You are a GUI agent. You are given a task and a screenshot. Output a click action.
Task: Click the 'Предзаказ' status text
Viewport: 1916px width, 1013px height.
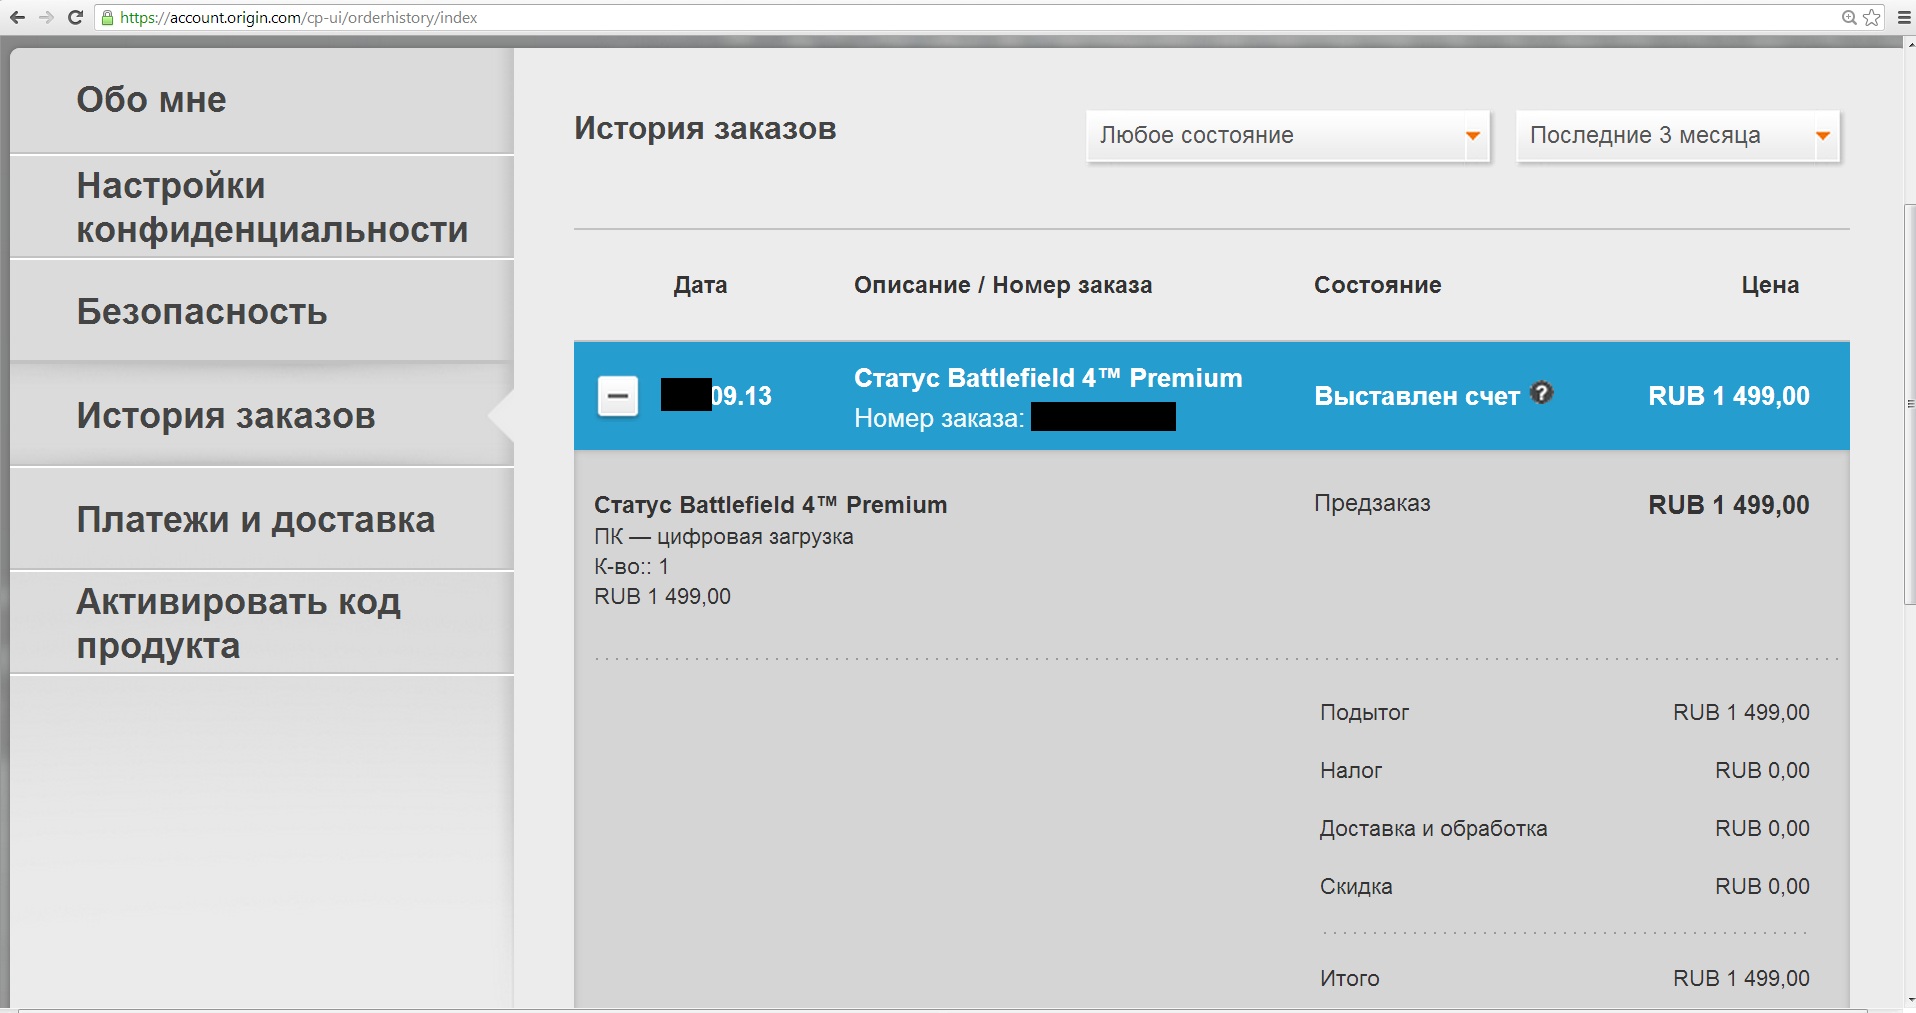point(1372,503)
